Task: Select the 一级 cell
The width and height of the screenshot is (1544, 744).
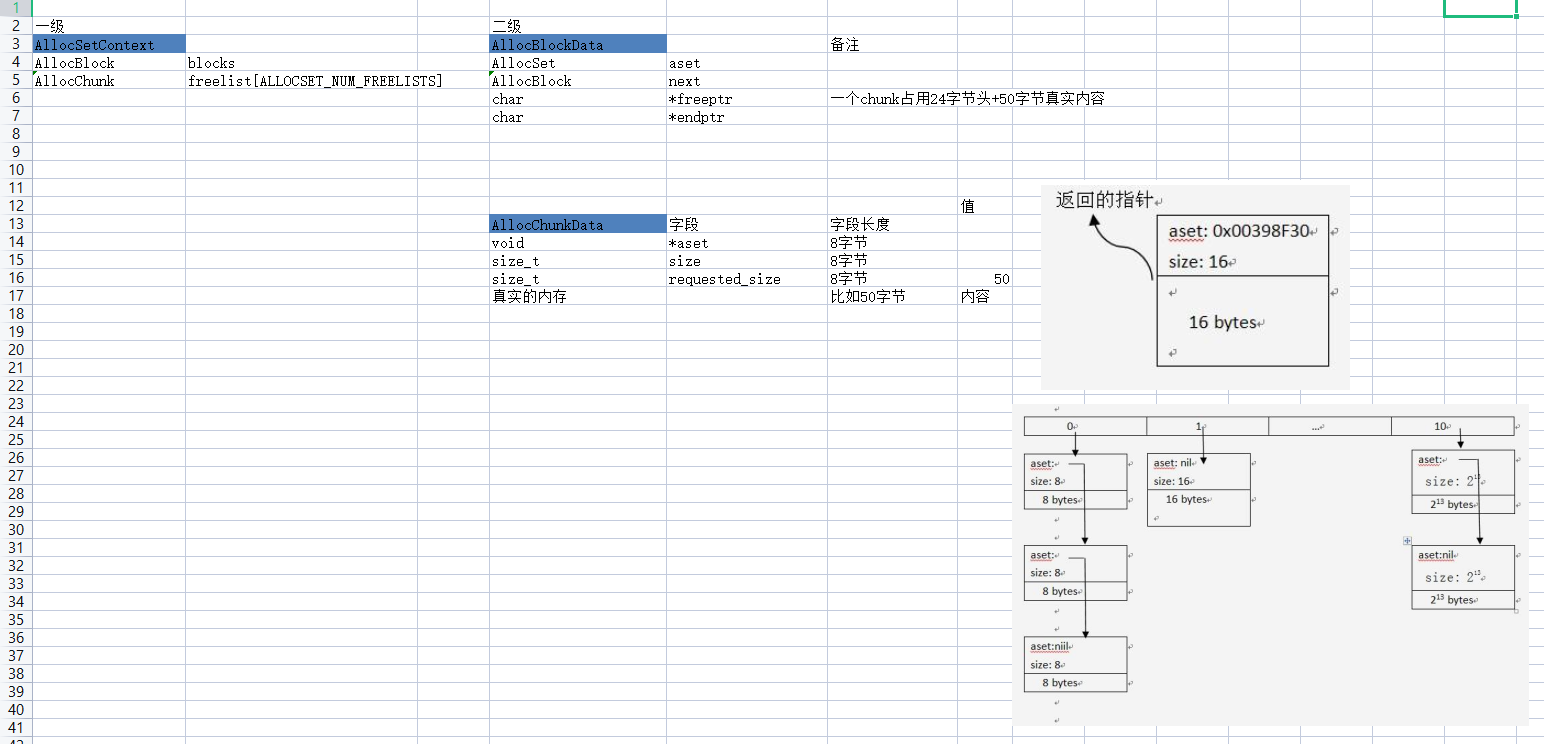Action: (x=109, y=27)
